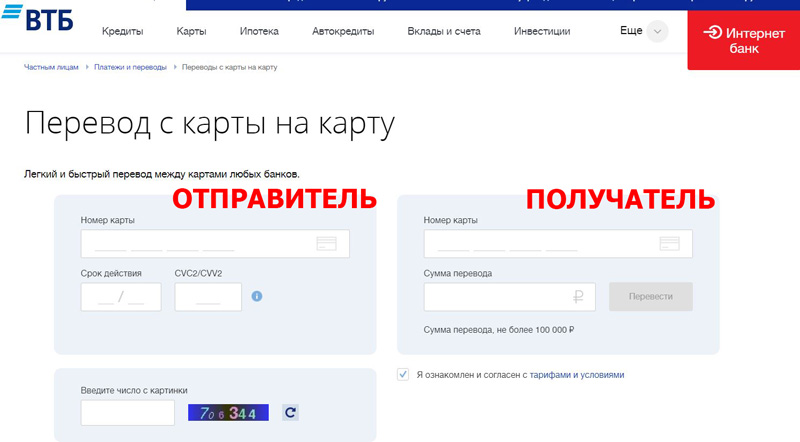Click the Перевести button
This screenshot has height=442, width=800.
651,297
